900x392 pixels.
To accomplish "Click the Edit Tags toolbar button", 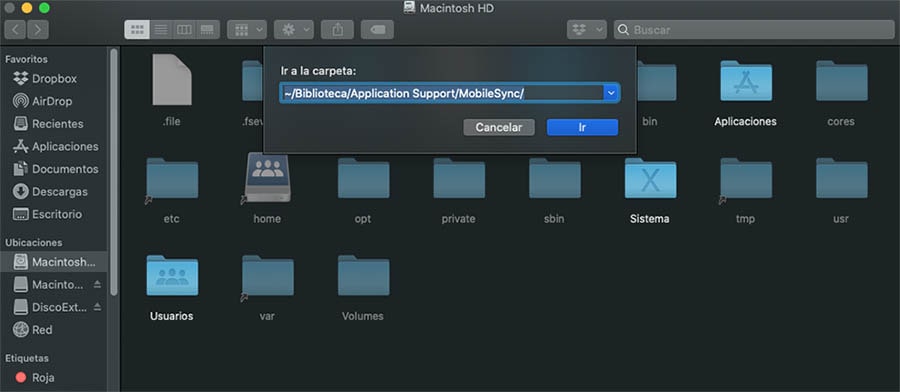I will (377, 29).
